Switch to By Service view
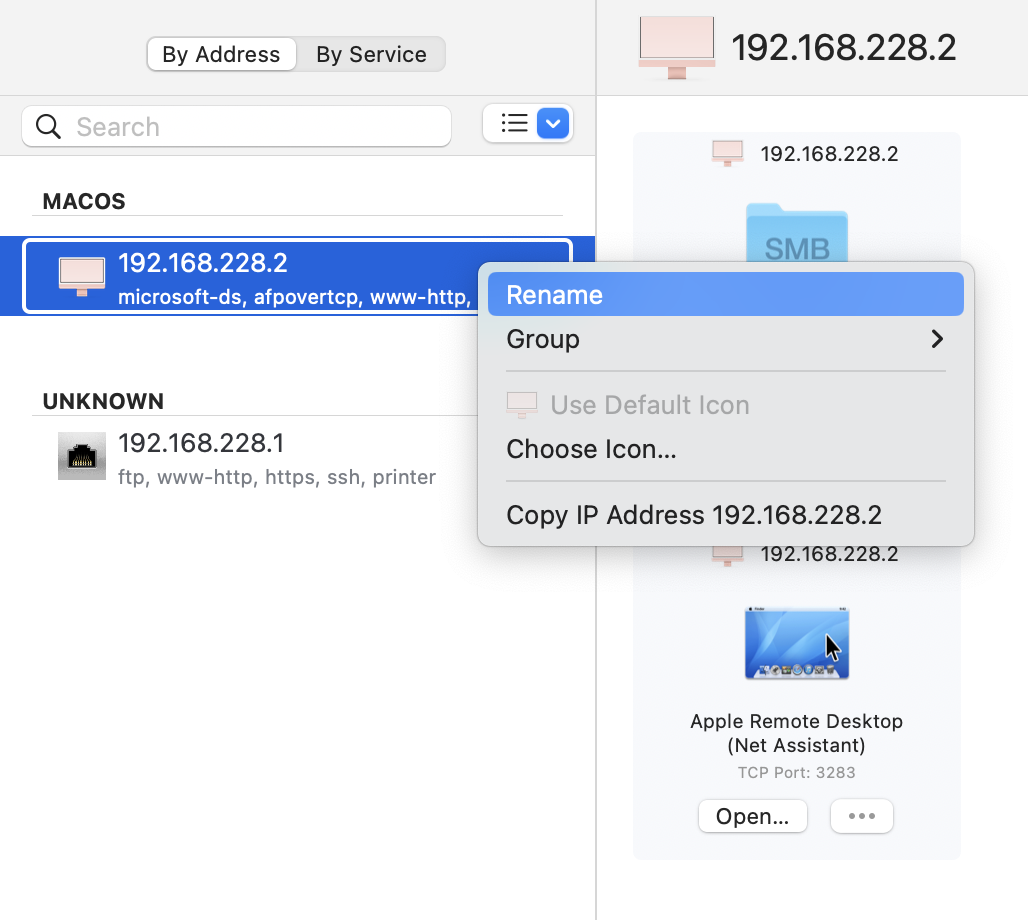1028x920 pixels. 371,54
